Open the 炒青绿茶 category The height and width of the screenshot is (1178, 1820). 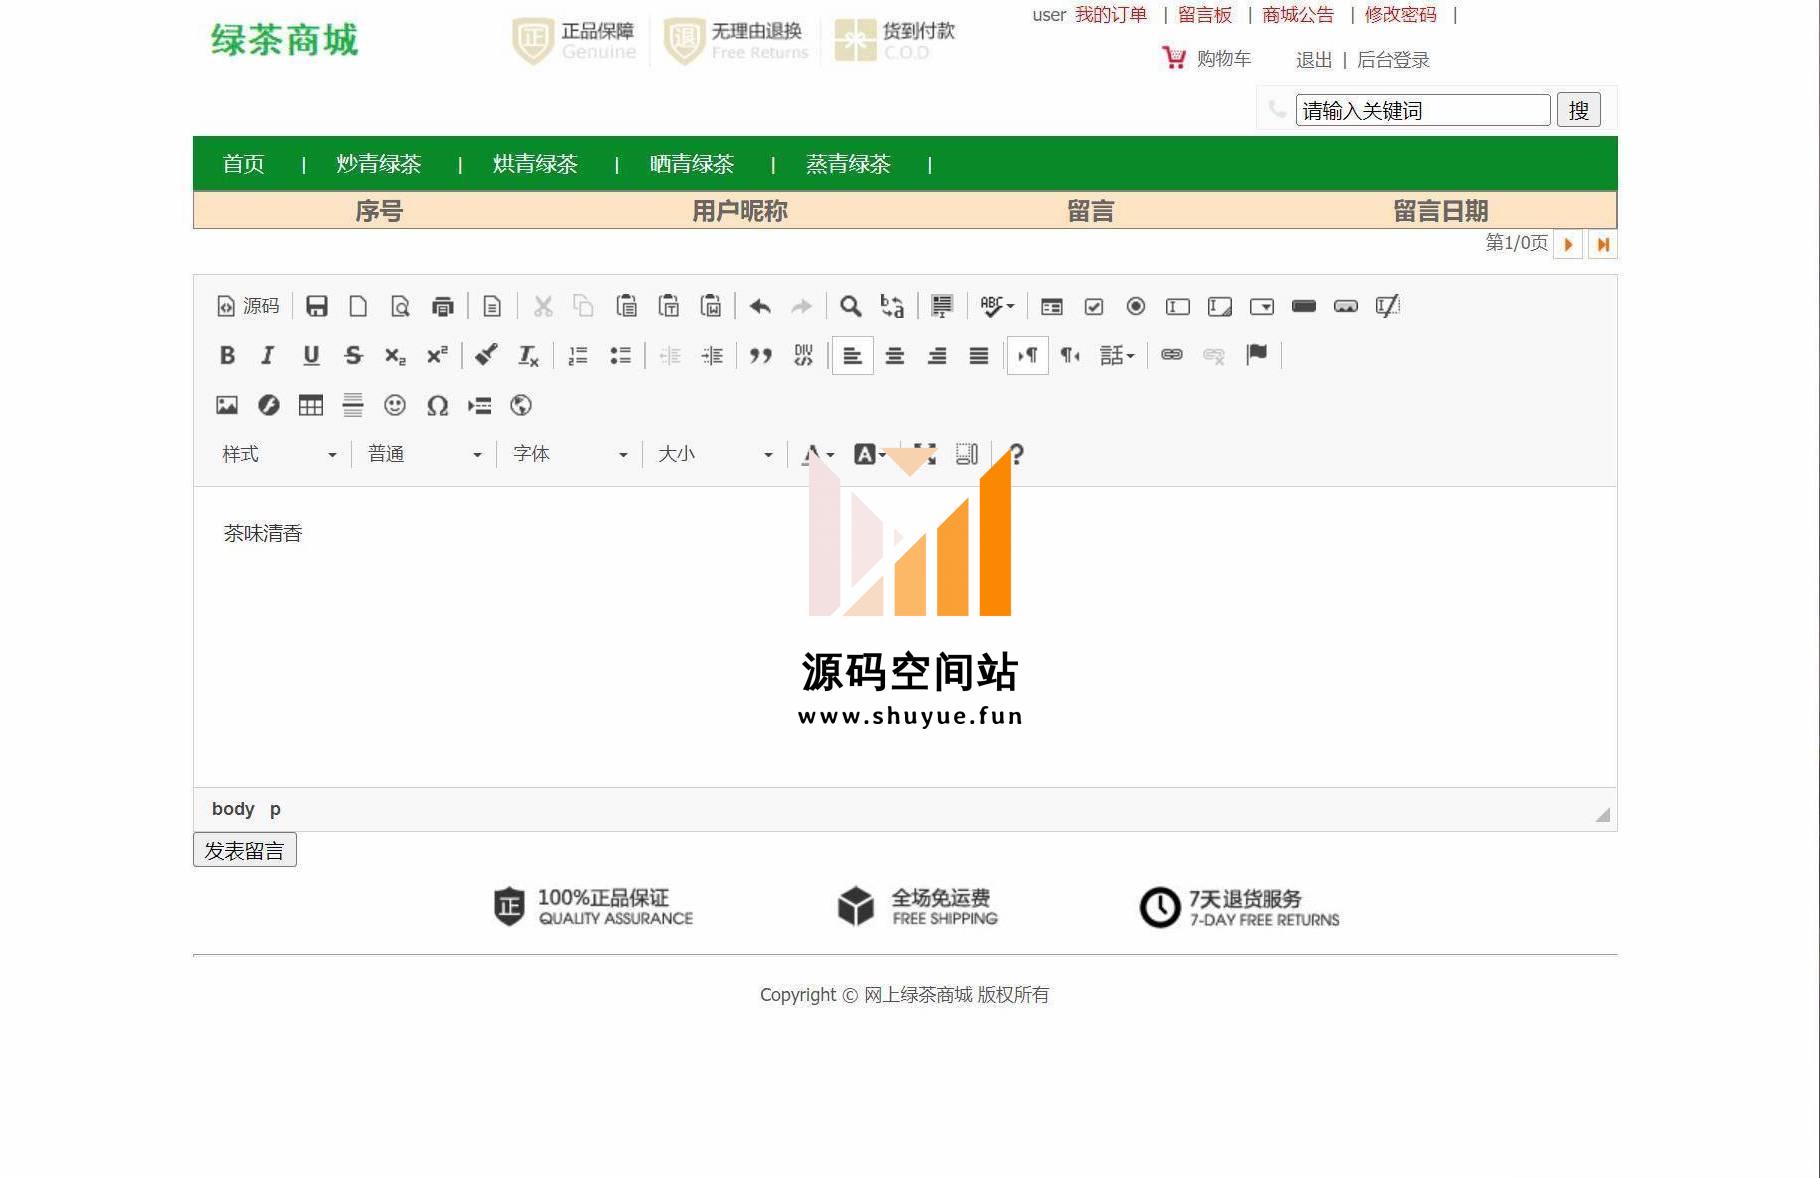(378, 164)
